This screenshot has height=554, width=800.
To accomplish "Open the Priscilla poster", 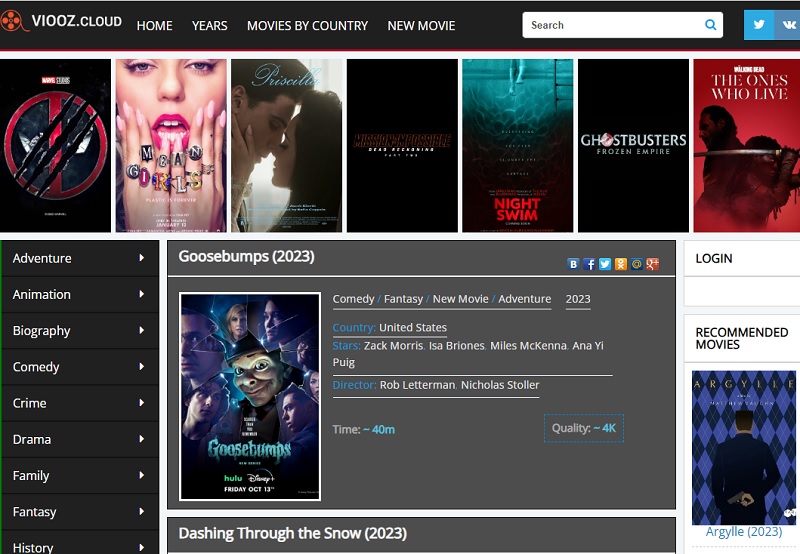I will coord(287,145).
